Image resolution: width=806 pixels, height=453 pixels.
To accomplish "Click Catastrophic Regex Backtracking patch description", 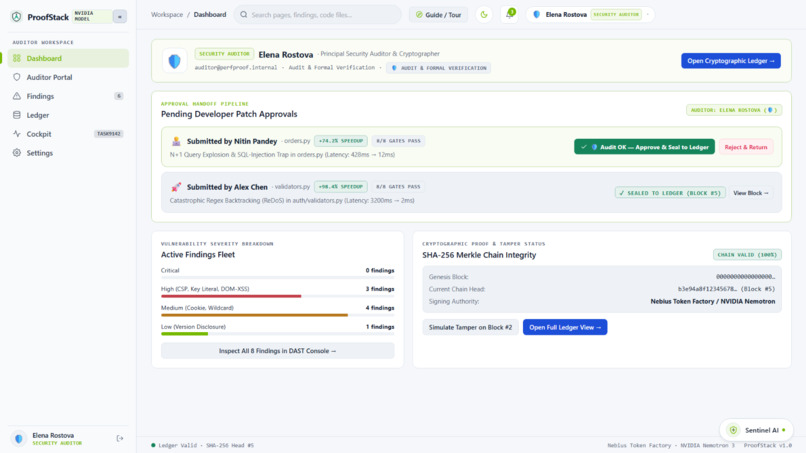I will point(292,201).
